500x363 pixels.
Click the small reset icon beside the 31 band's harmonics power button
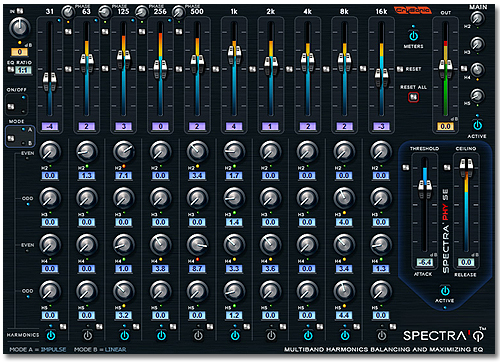[x=63, y=327]
